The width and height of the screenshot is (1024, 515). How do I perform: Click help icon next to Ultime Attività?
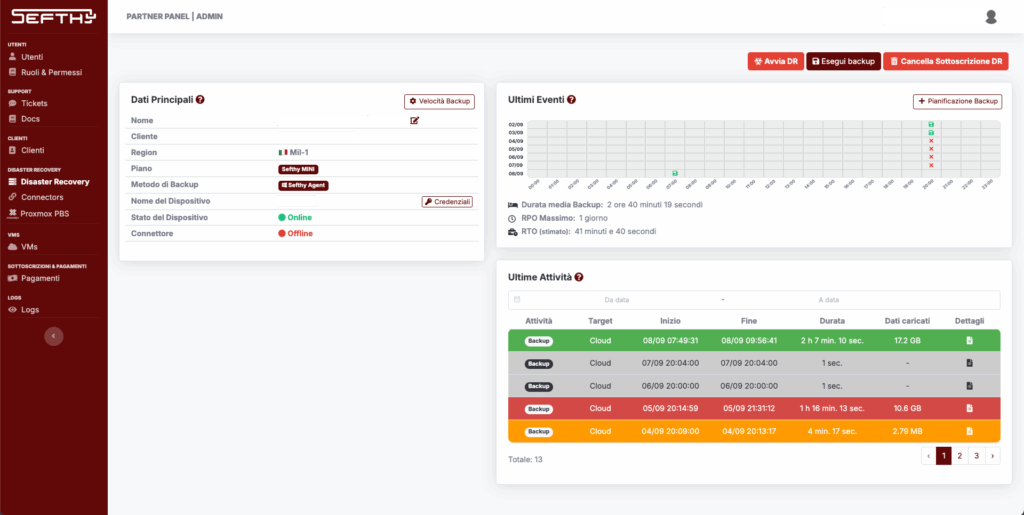pyautogui.click(x=579, y=277)
